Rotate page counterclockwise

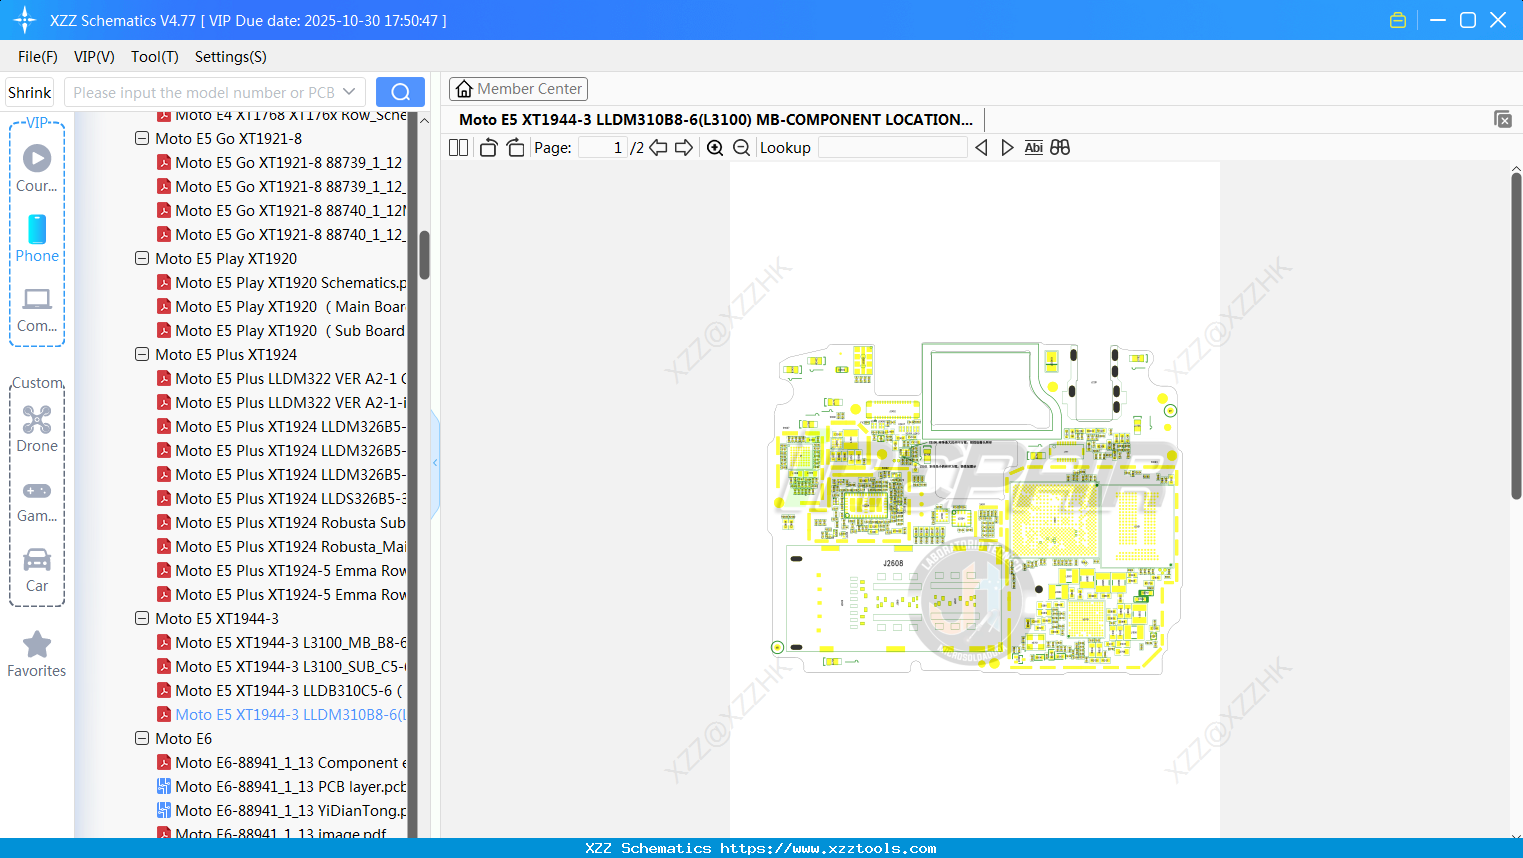tap(488, 148)
